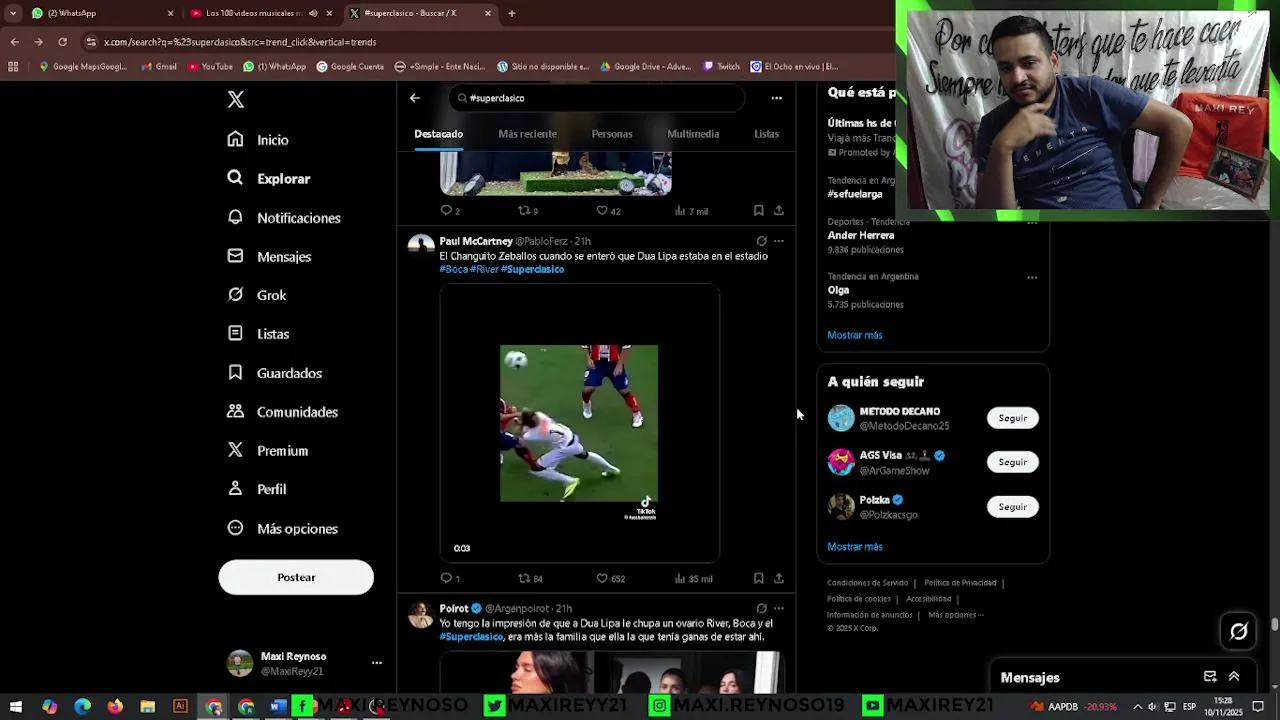Open #Boca hashtag link

point(454,269)
